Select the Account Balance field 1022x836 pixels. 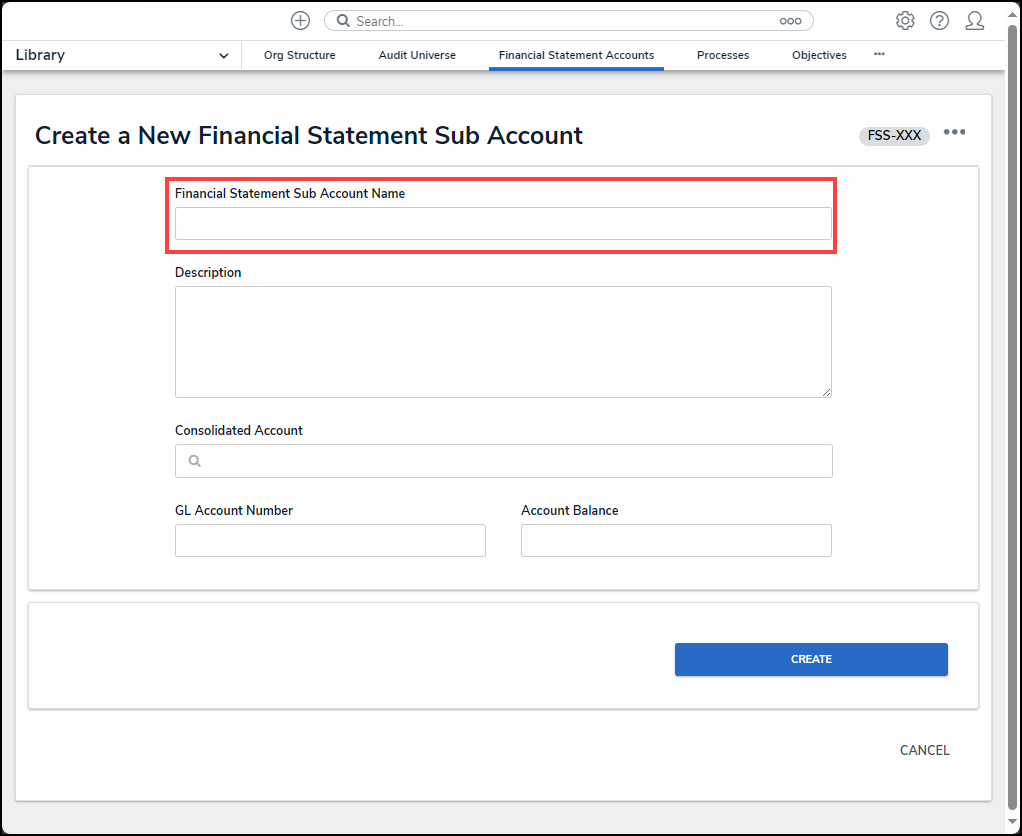(676, 540)
